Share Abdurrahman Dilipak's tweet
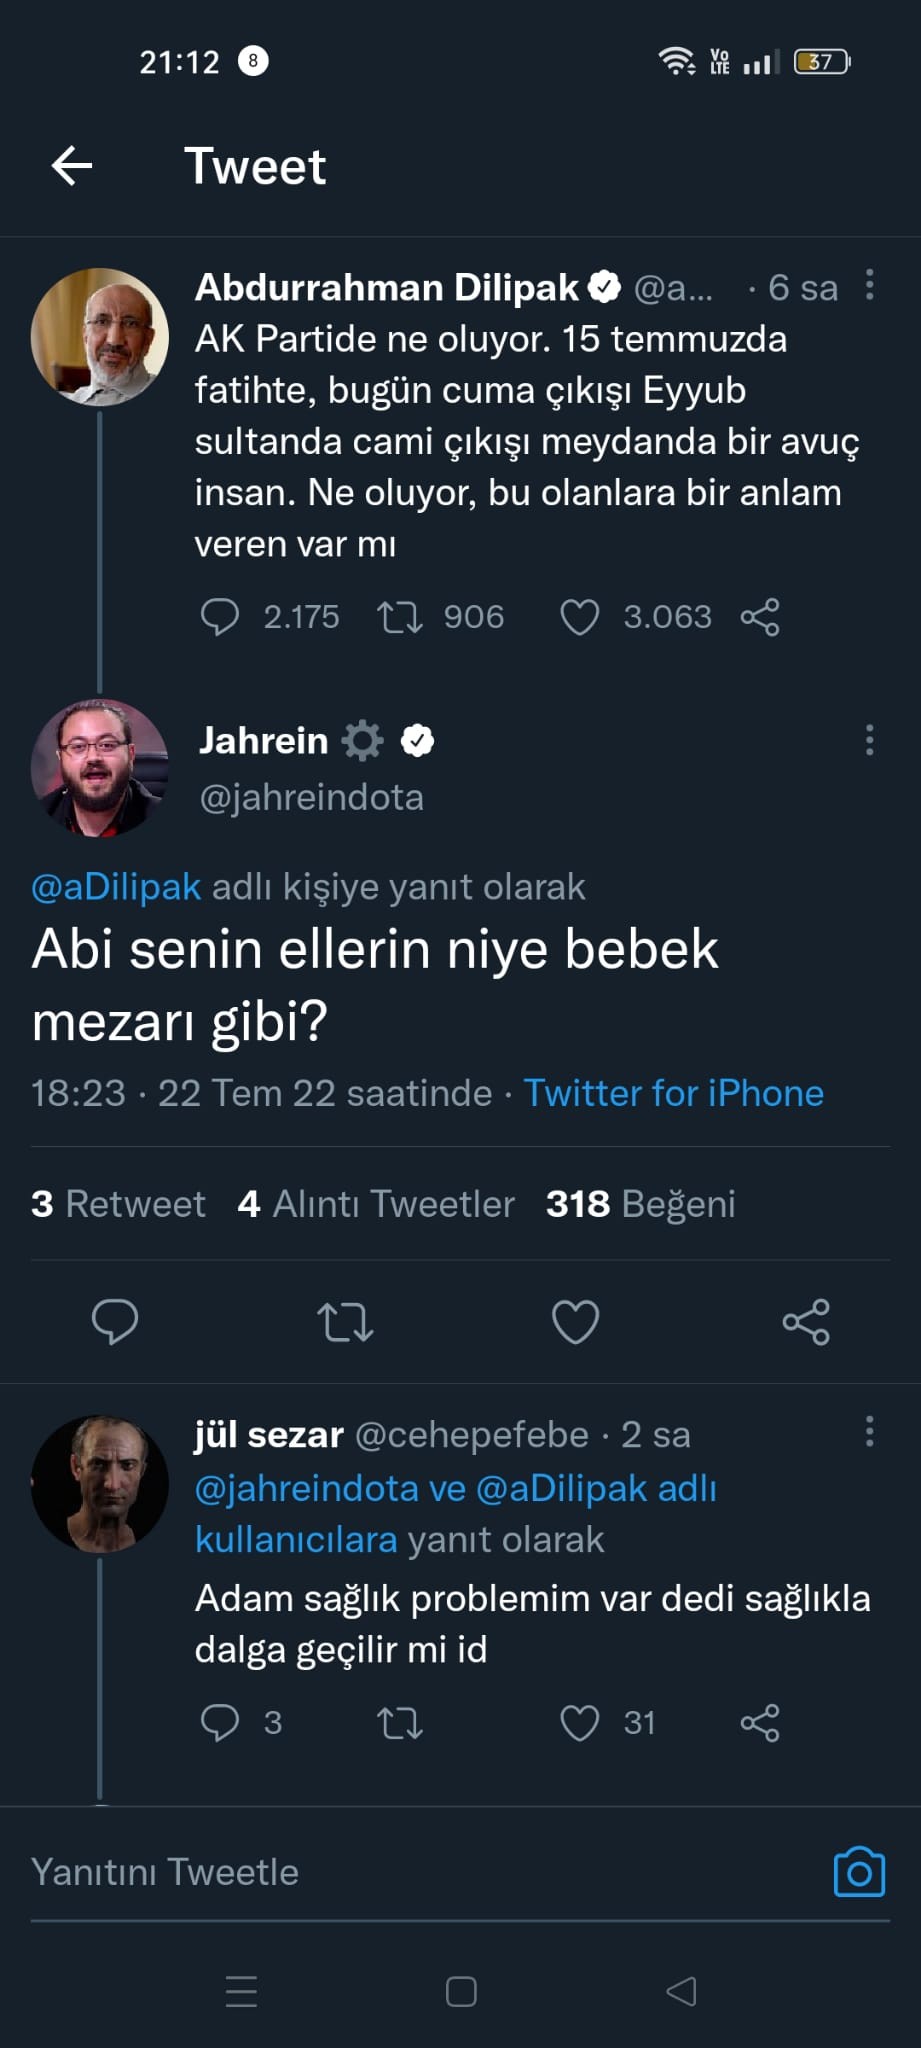Viewport: 921px width, 2048px height. pos(760,617)
